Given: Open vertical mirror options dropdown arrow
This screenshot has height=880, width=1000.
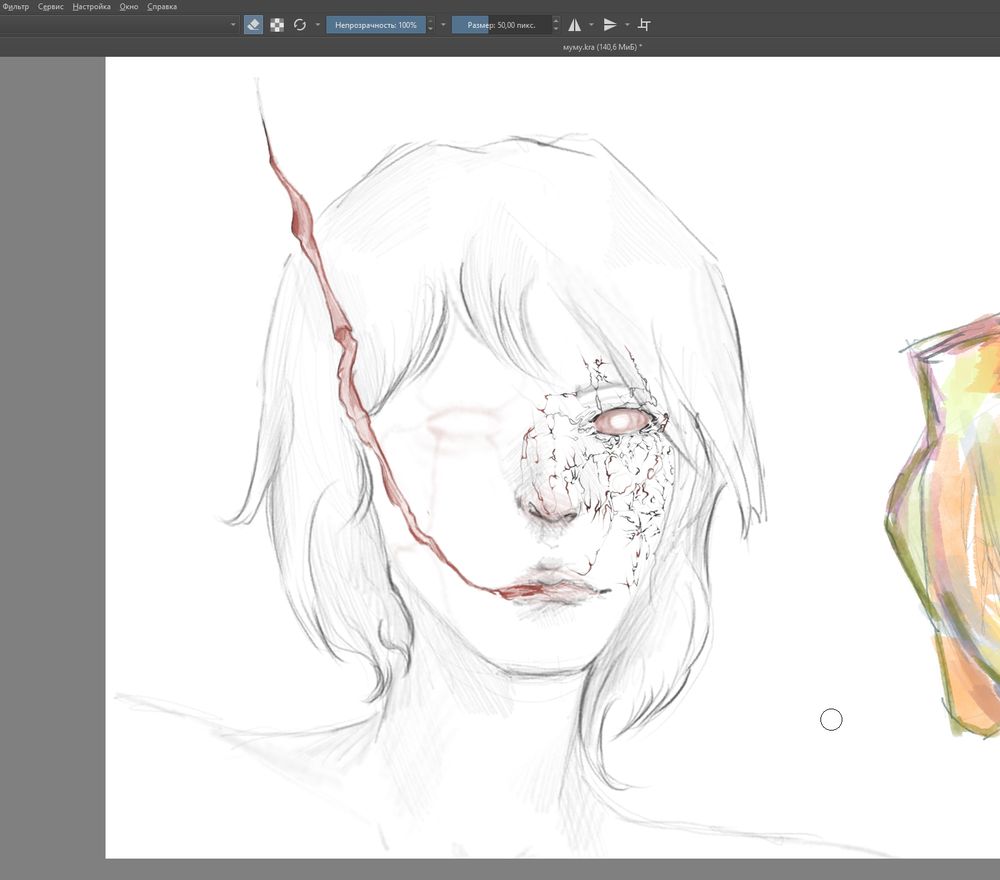Looking at the screenshot, I should (x=627, y=25).
